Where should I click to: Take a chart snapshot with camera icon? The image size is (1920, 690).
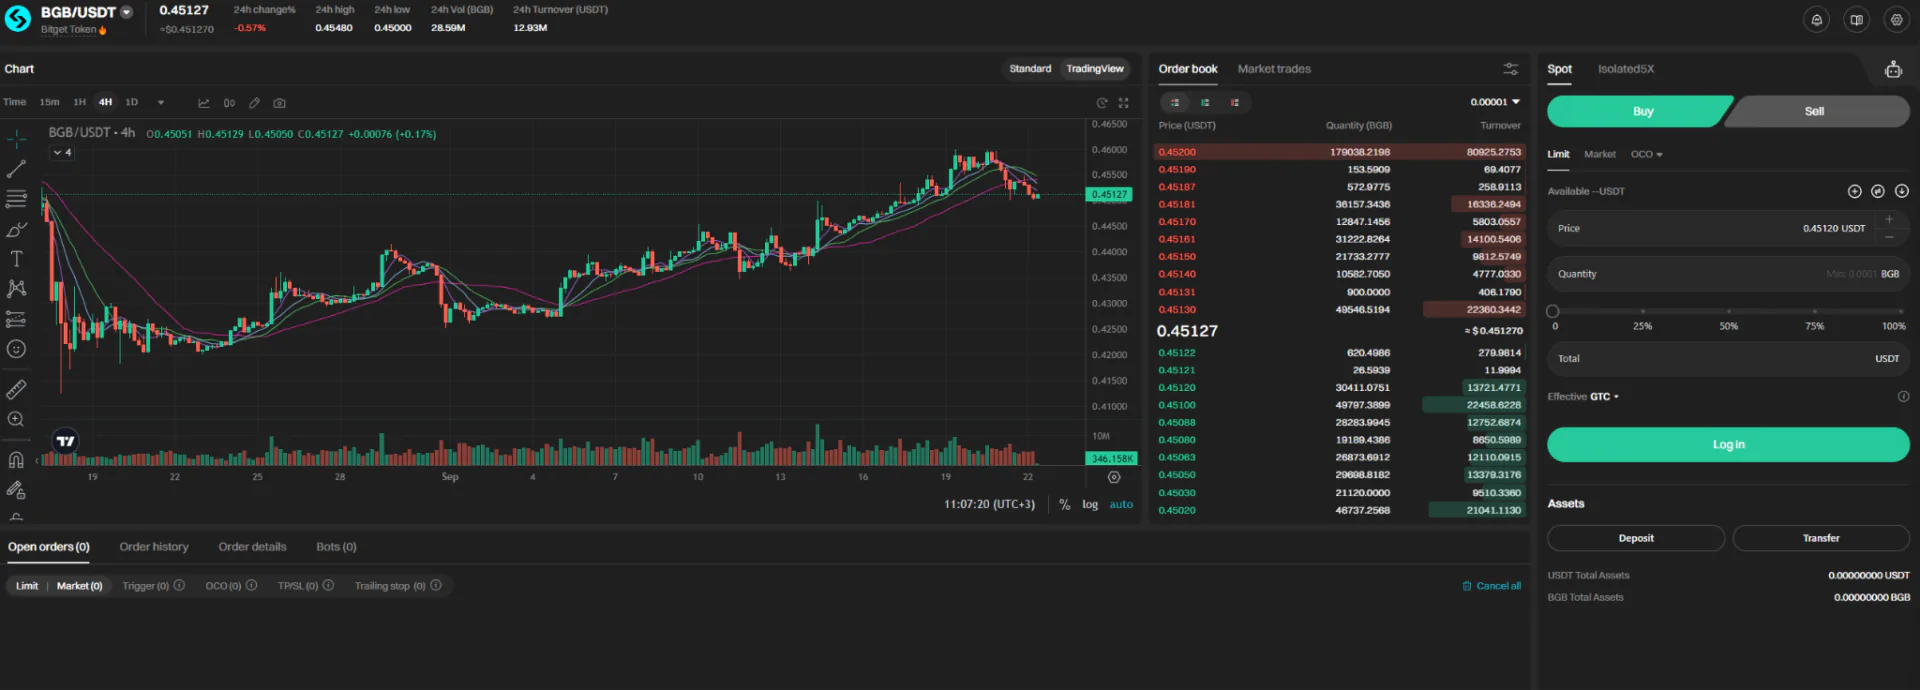(x=279, y=103)
